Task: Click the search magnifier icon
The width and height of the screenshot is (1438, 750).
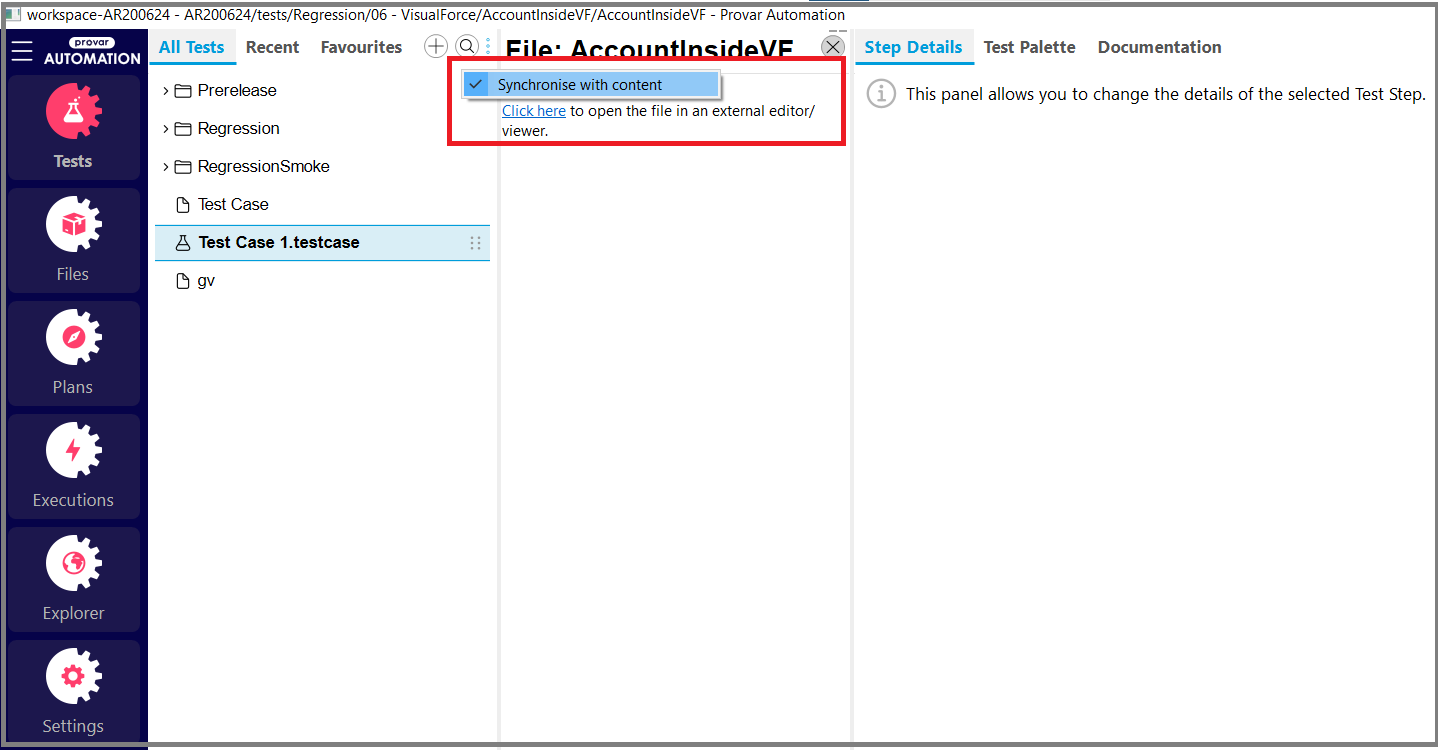Action: pos(467,47)
